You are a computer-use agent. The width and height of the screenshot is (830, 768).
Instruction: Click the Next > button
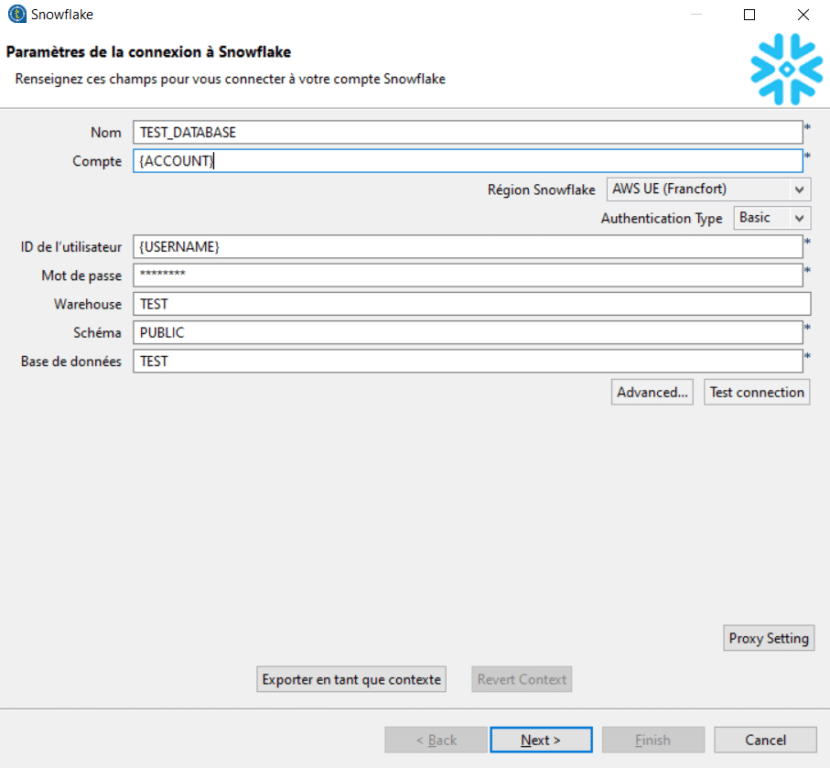point(541,739)
